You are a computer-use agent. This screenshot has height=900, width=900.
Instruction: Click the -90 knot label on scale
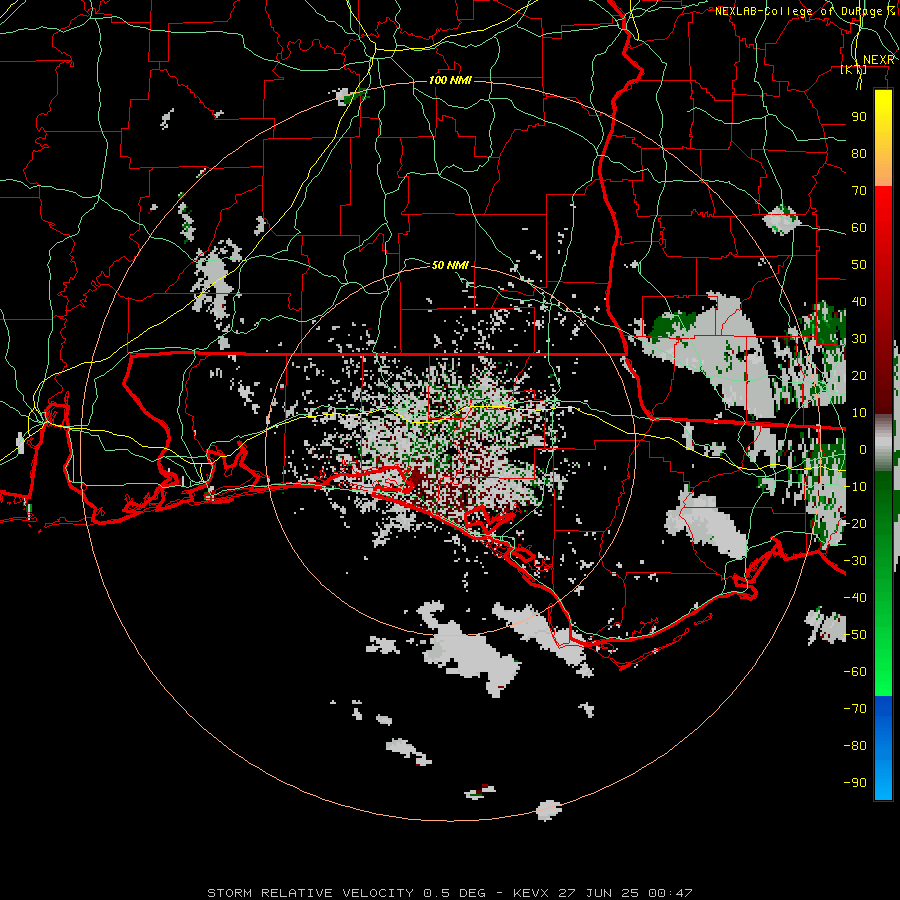tap(855, 783)
